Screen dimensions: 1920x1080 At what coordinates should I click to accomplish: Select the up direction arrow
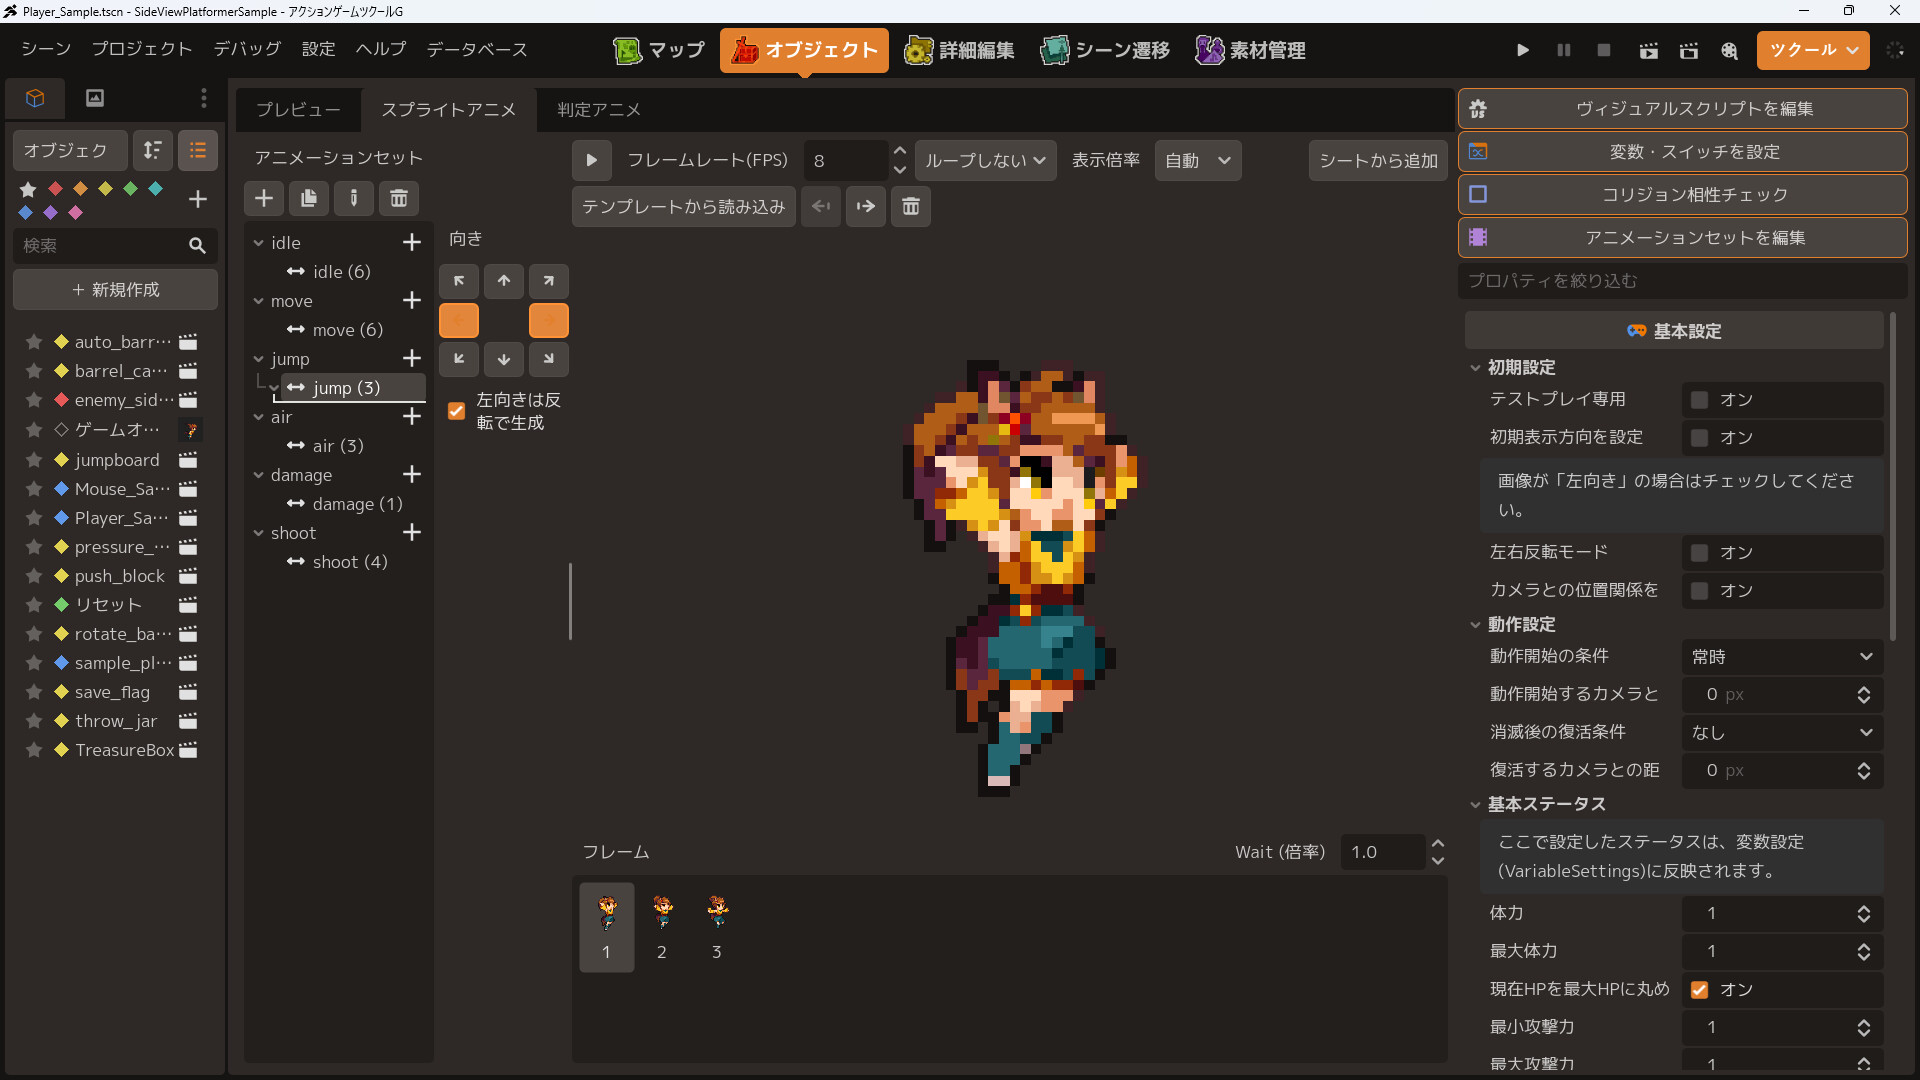[x=504, y=281]
